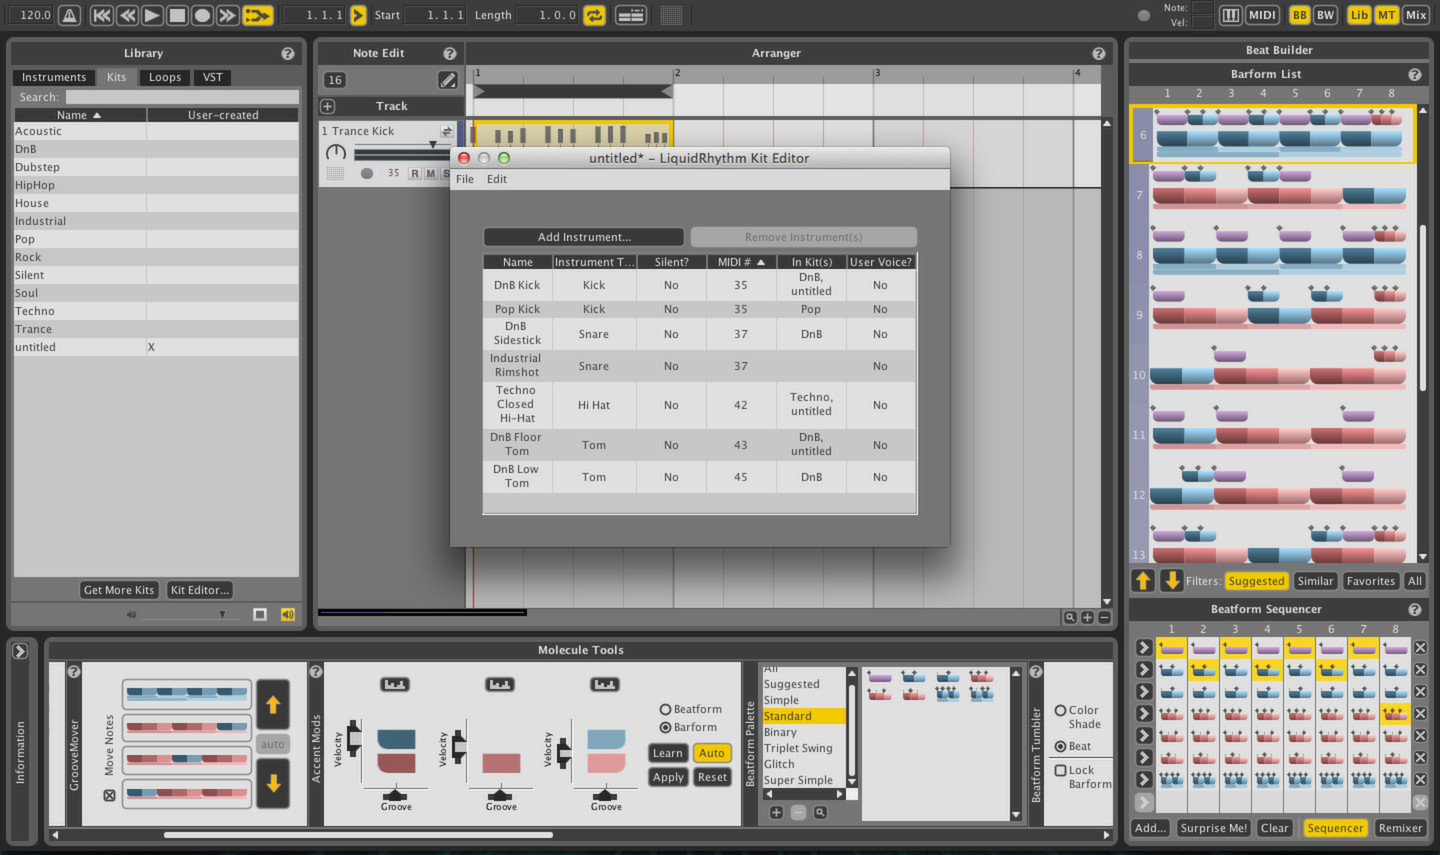Select the pencil edit icon in Note Edit panel

448,80
